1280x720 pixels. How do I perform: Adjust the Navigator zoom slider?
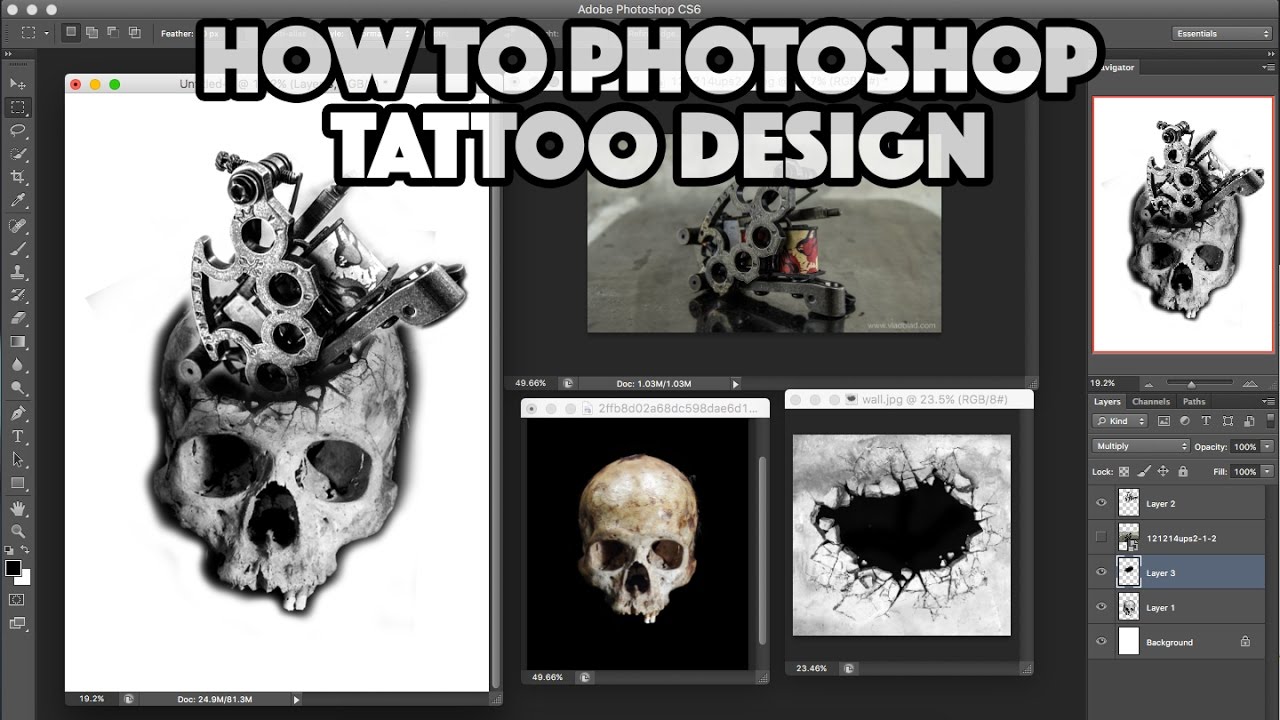tap(1192, 383)
